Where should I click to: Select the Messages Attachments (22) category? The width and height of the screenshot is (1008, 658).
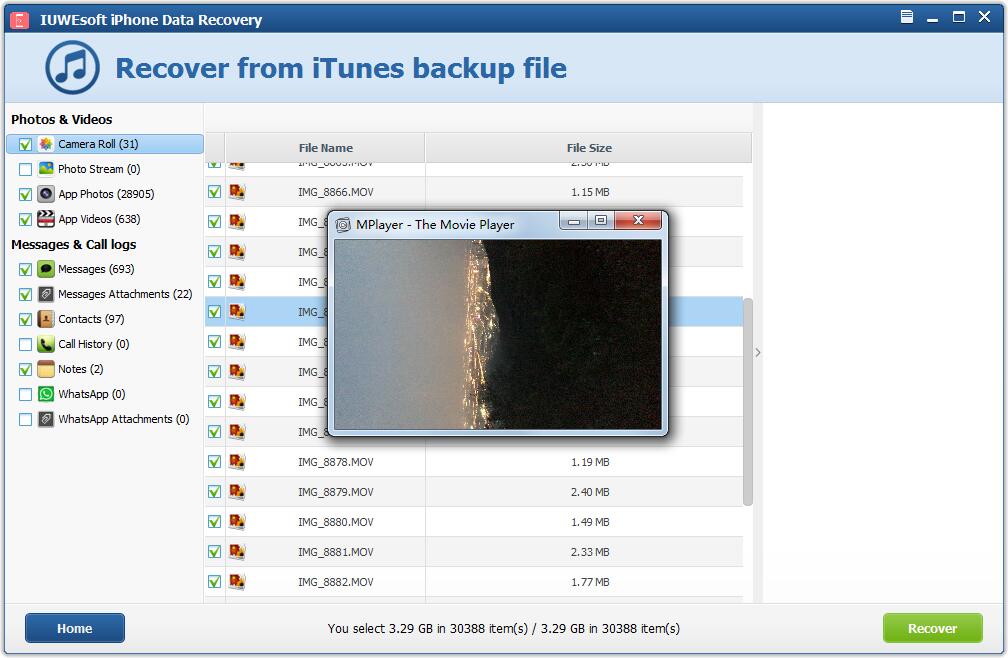(125, 294)
